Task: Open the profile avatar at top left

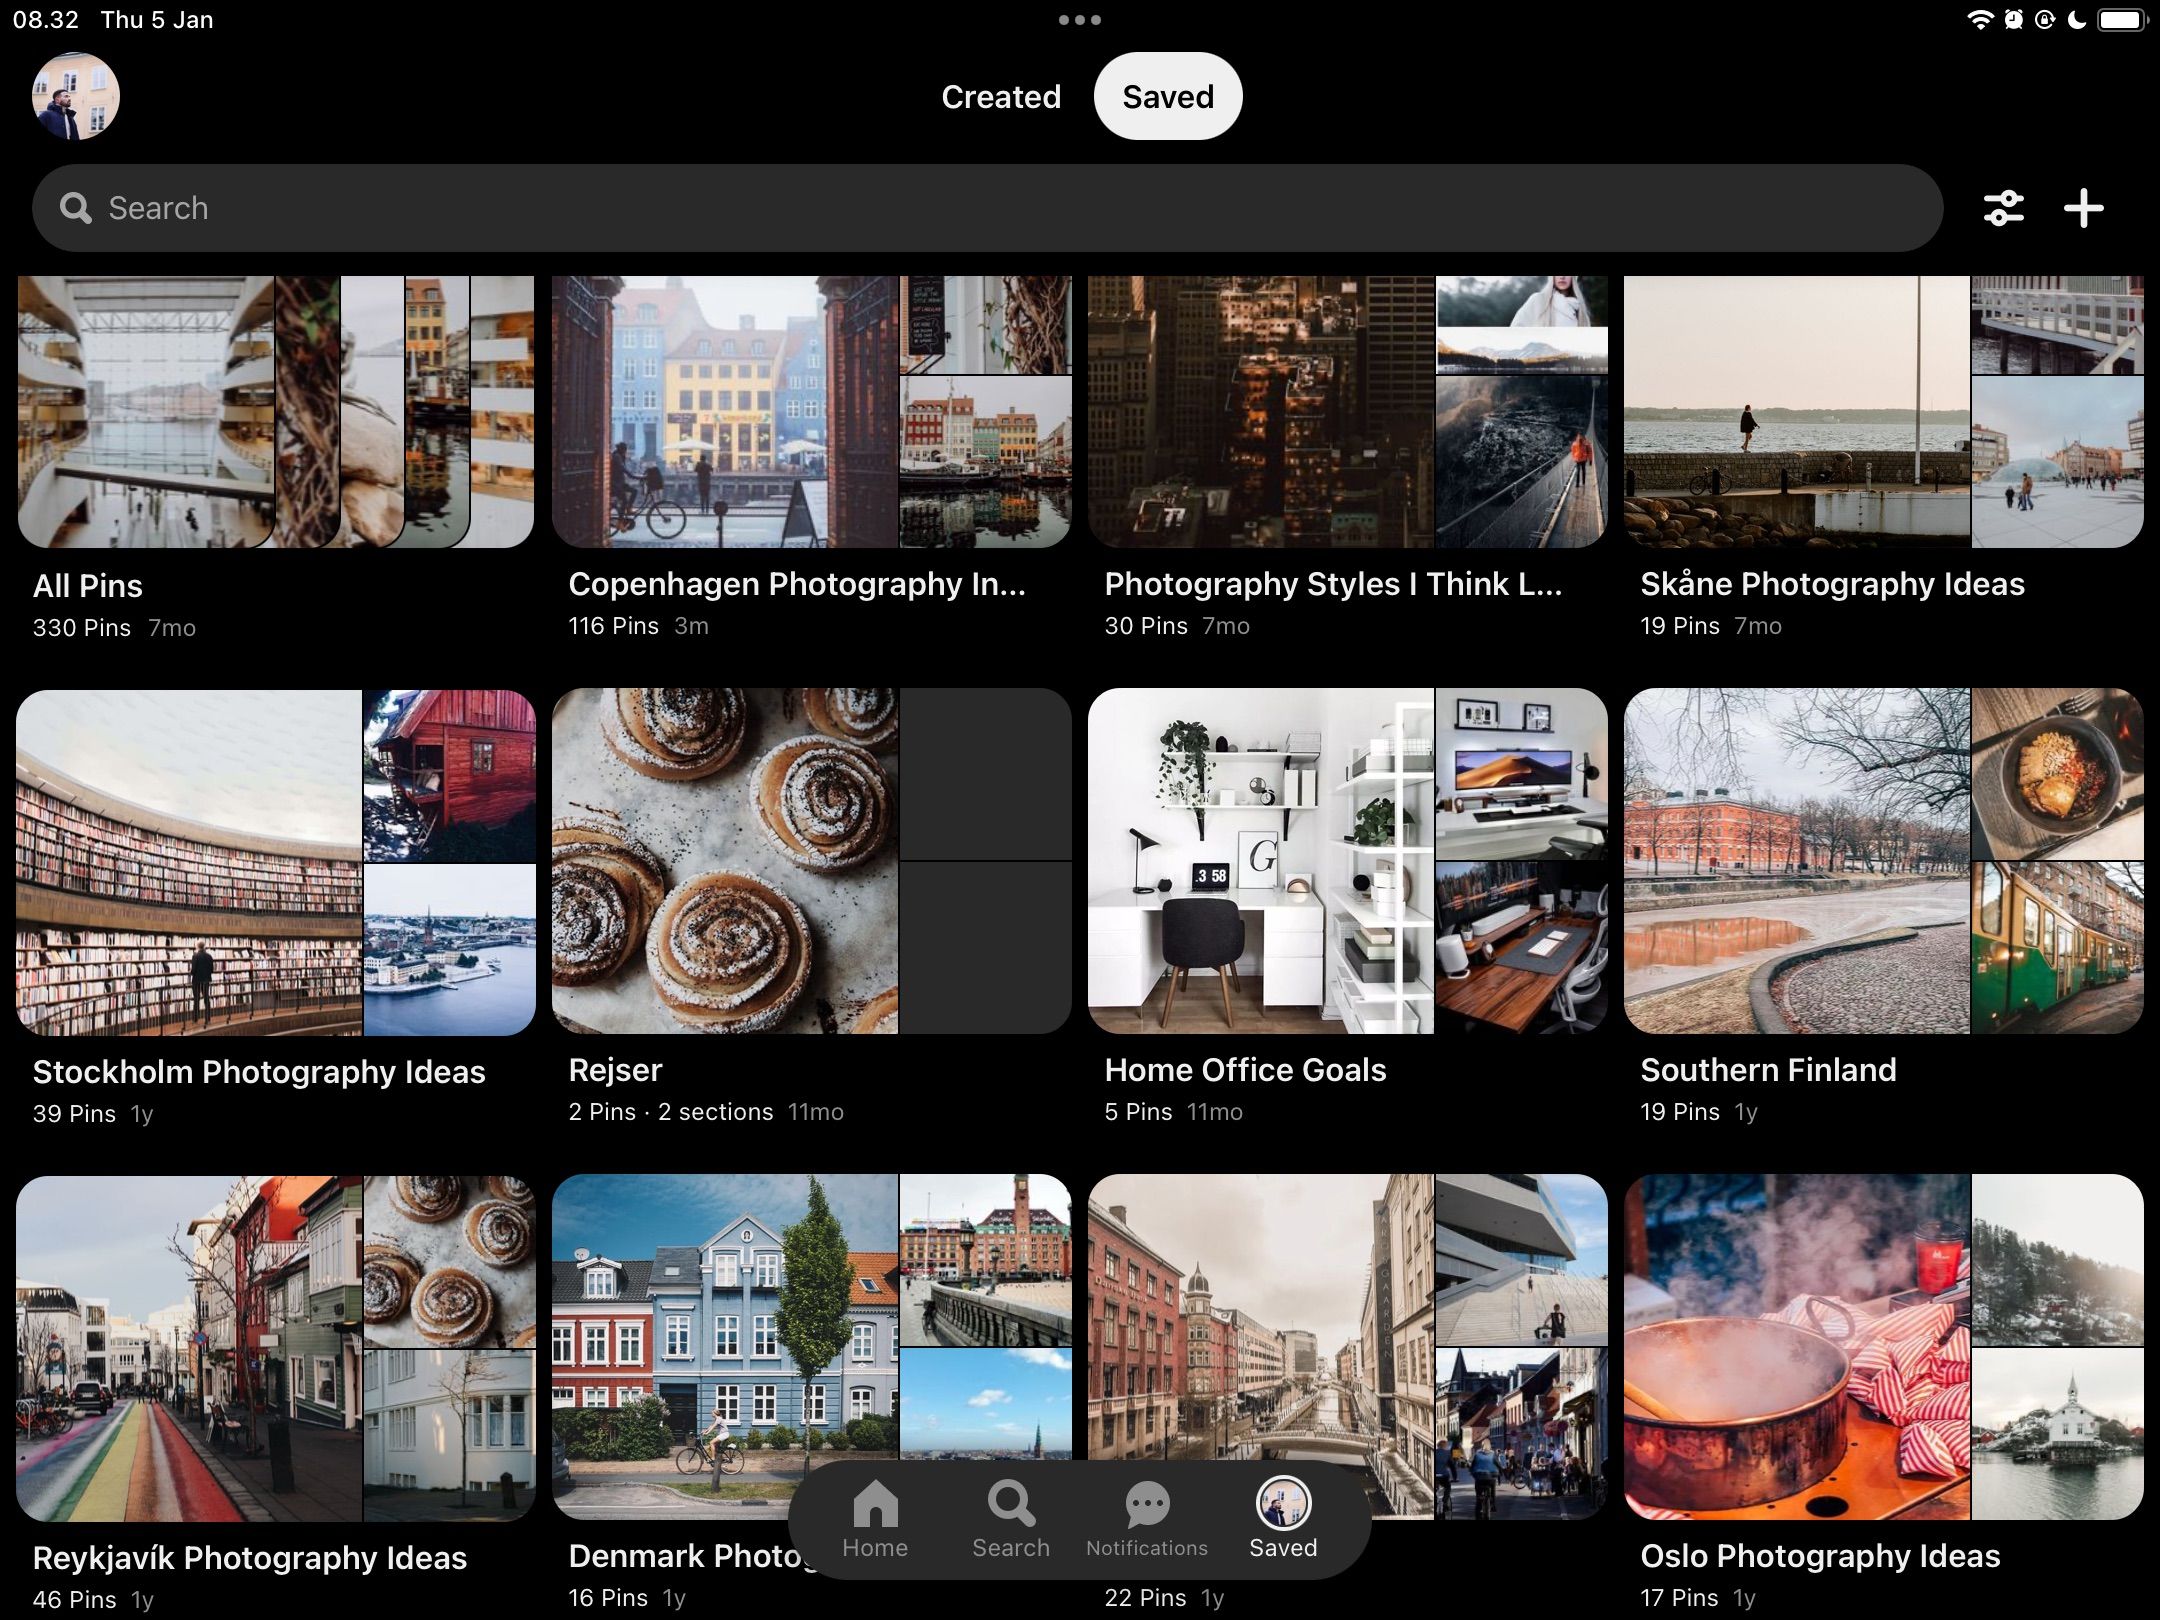Action: point(76,96)
